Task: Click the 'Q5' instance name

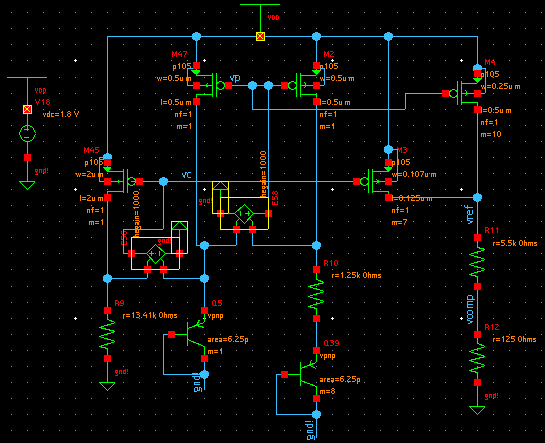Action: tap(217, 303)
